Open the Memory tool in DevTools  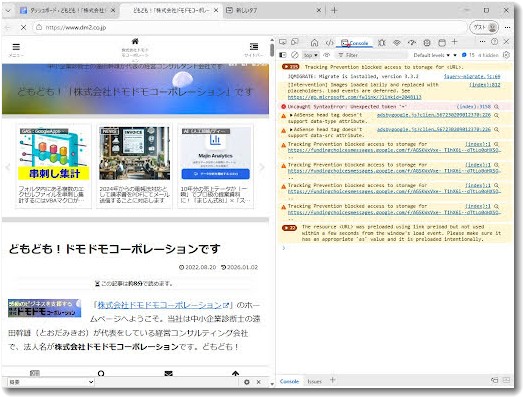427,43
